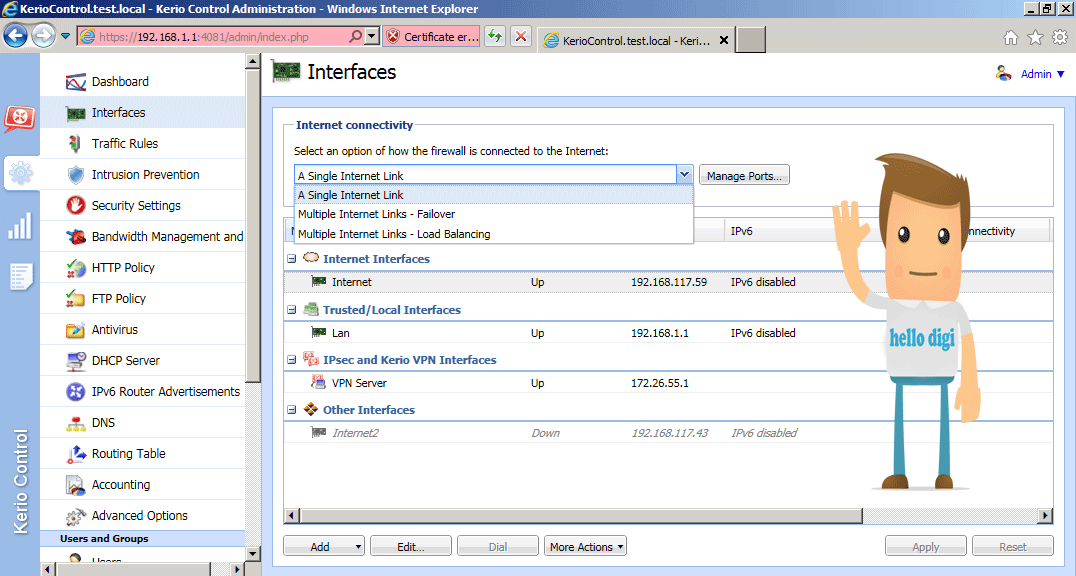Collapse the Internet Interfaces group

click(x=292, y=259)
